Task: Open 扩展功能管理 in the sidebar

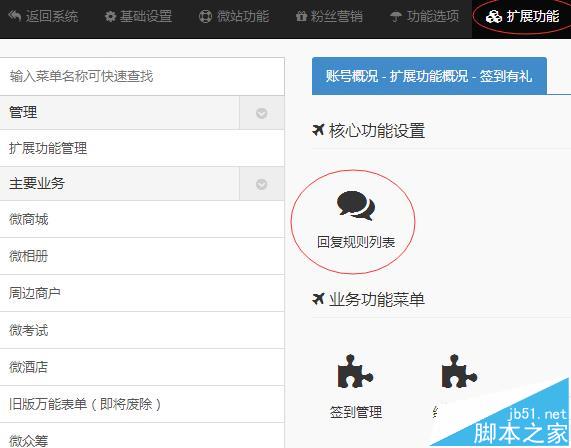Action: coord(142,148)
